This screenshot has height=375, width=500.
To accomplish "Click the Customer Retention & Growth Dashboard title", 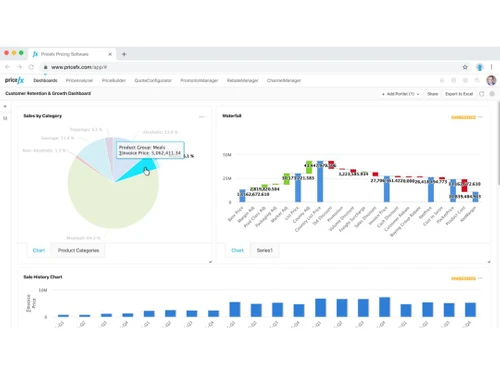I will 48,93.
